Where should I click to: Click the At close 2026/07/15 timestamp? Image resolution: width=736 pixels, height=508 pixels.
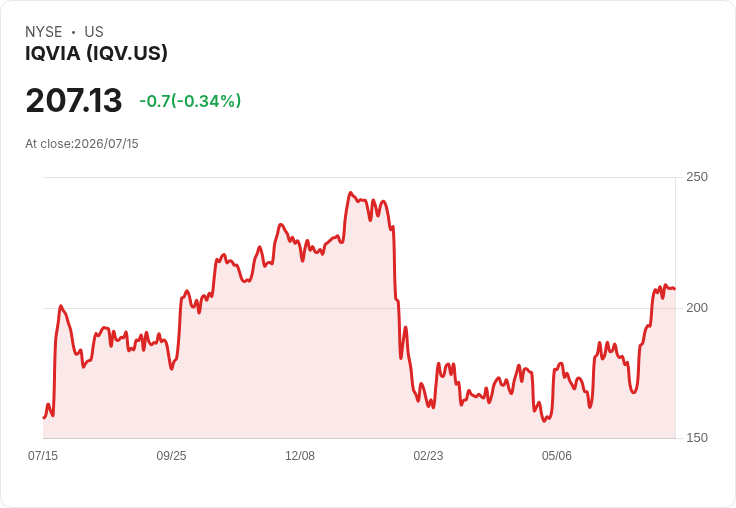pyautogui.click(x=82, y=144)
